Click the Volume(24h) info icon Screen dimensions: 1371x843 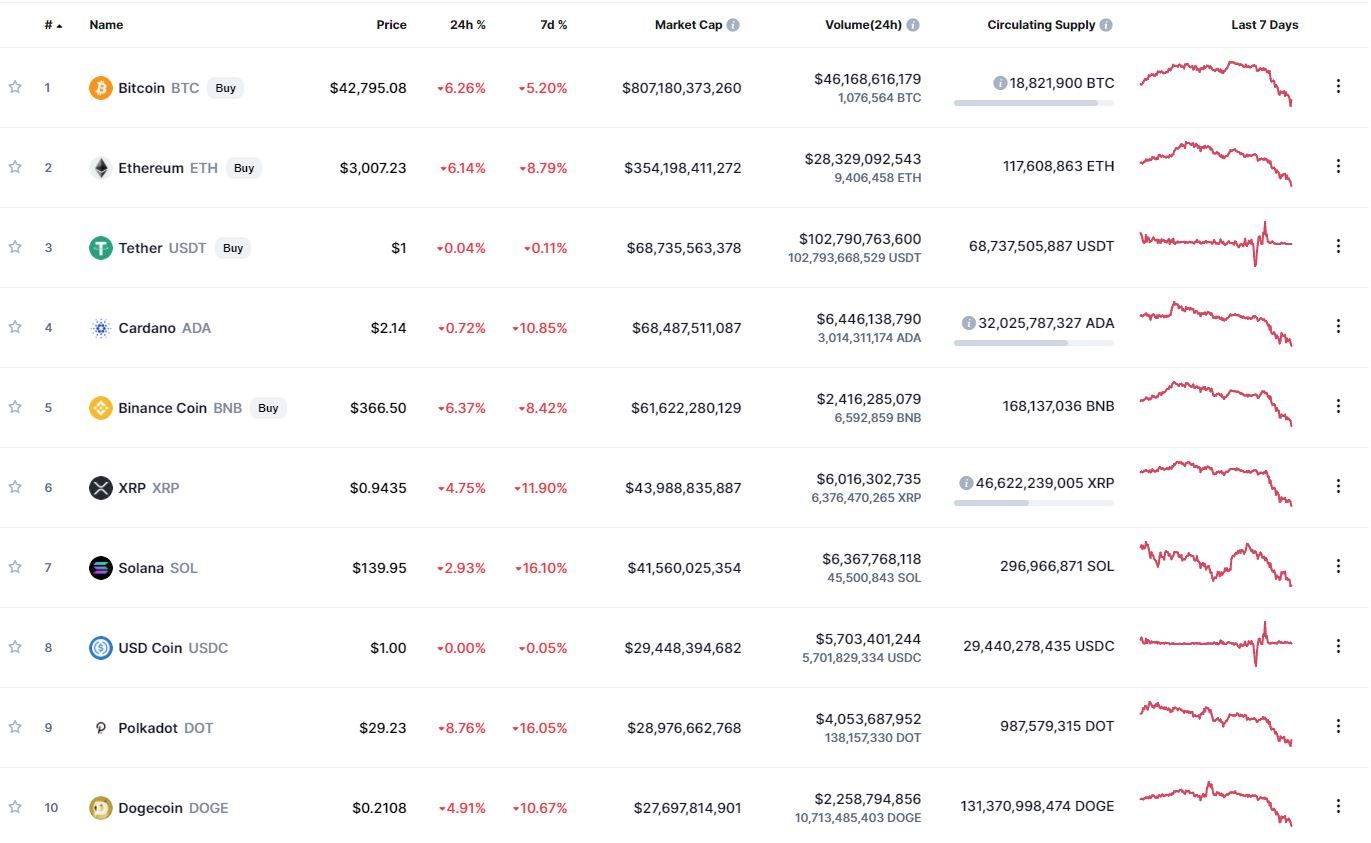pyautogui.click(x=913, y=25)
